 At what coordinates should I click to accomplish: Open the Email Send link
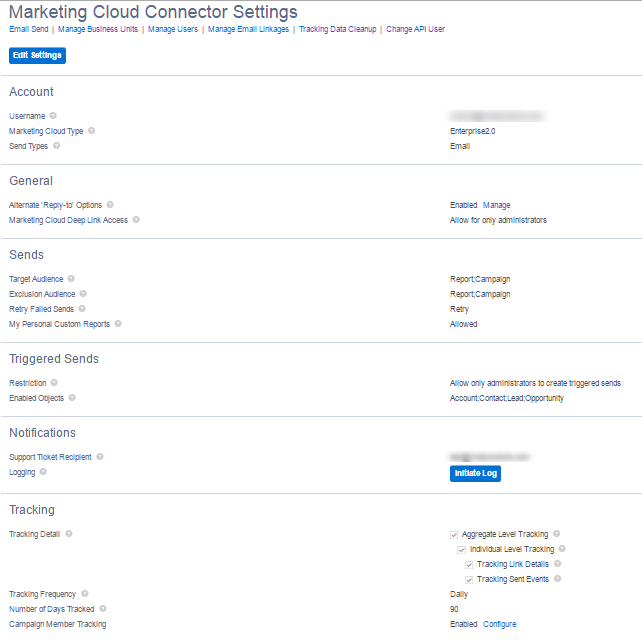29,29
